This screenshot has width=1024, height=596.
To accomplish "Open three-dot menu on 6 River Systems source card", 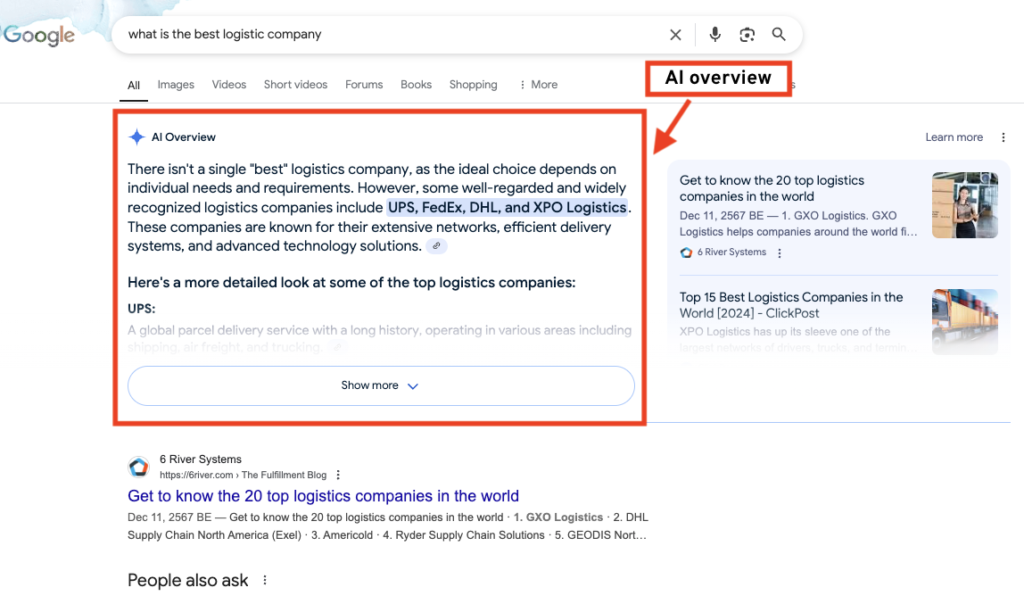I will tap(779, 253).
